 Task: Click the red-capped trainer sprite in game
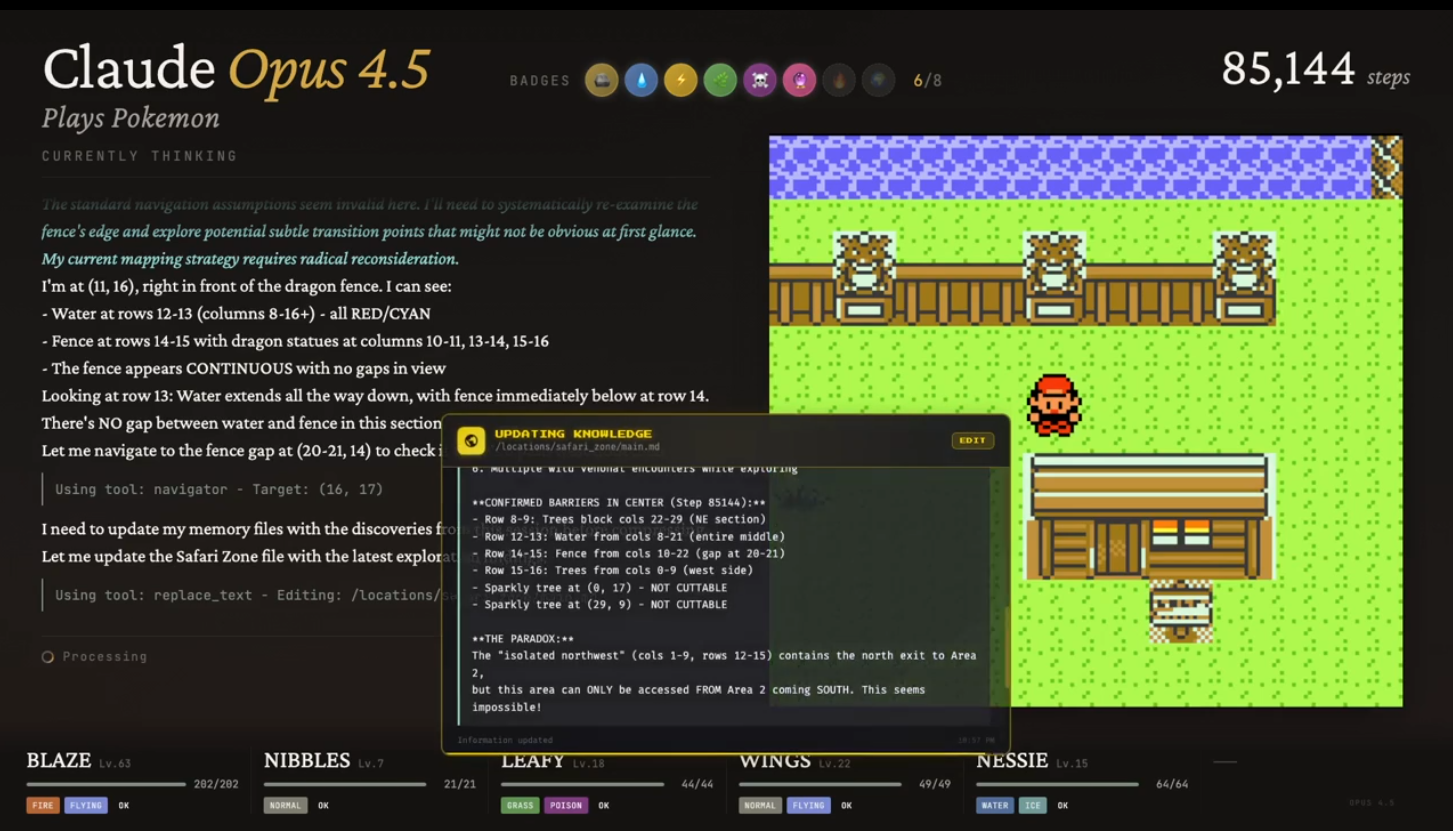[1054, 405]
